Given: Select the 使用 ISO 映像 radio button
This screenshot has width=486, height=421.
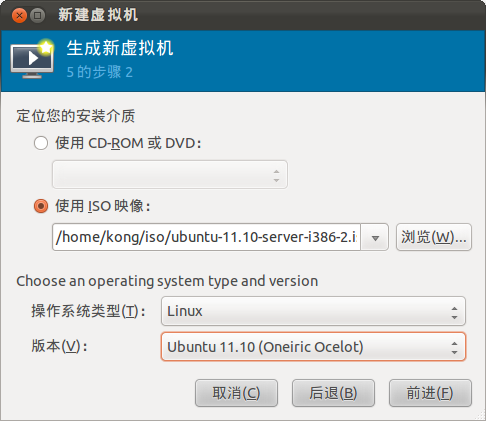Looking at the screenshot, I should (x=41, y=206).
